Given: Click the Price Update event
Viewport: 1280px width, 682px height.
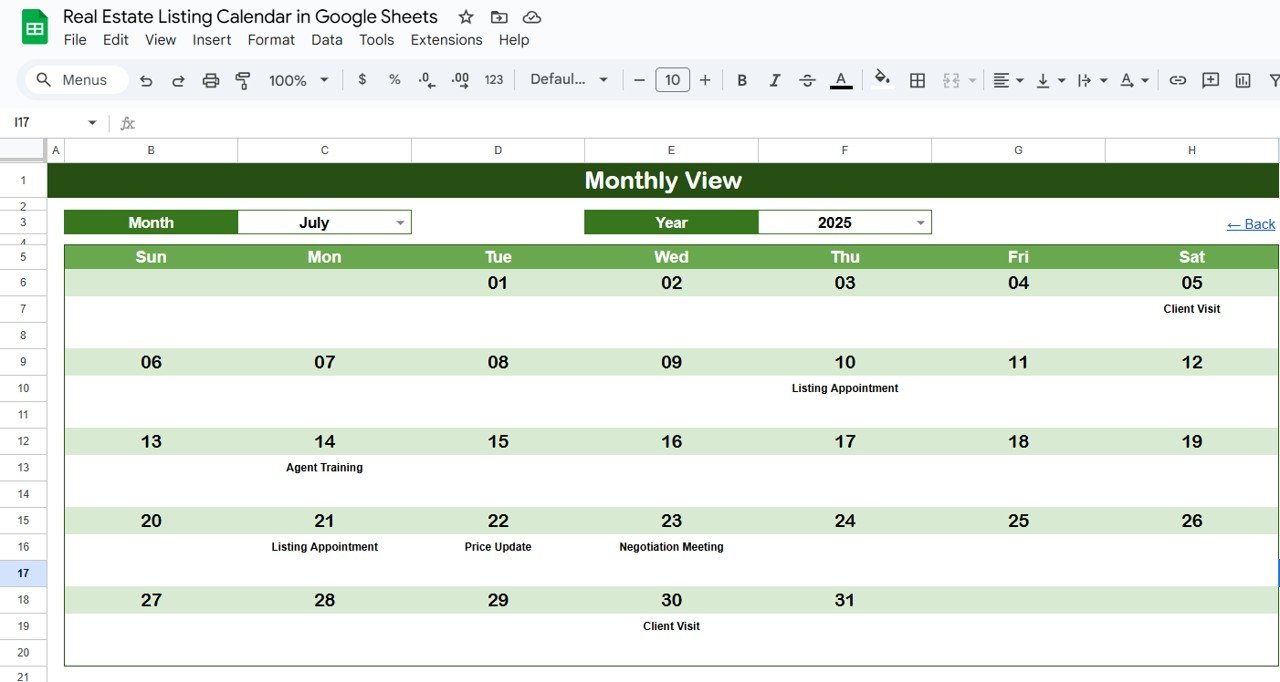Looking at the screenshot, I should 498,547.
